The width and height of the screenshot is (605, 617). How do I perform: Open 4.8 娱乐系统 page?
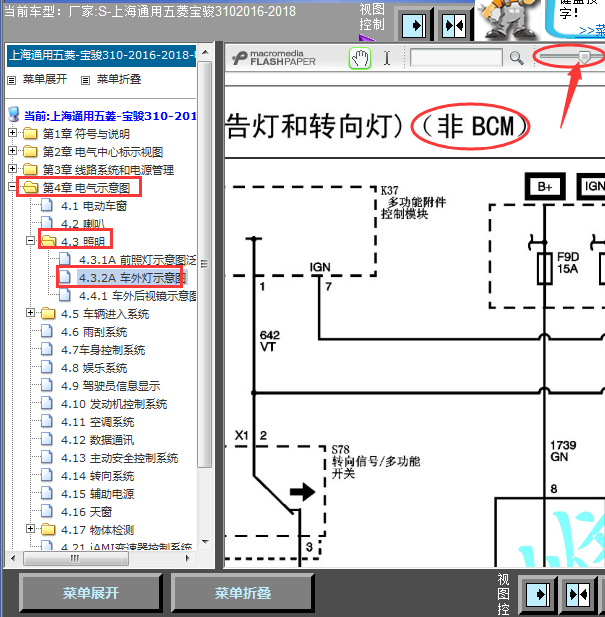click(94, 368)
